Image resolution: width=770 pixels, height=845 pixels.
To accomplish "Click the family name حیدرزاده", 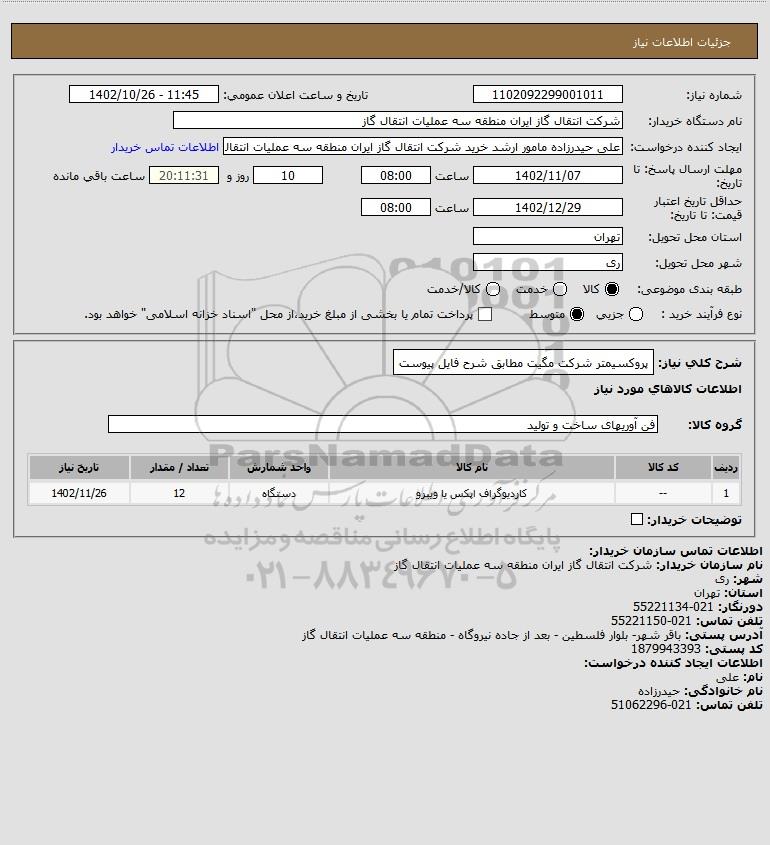I will click(660, 691).
